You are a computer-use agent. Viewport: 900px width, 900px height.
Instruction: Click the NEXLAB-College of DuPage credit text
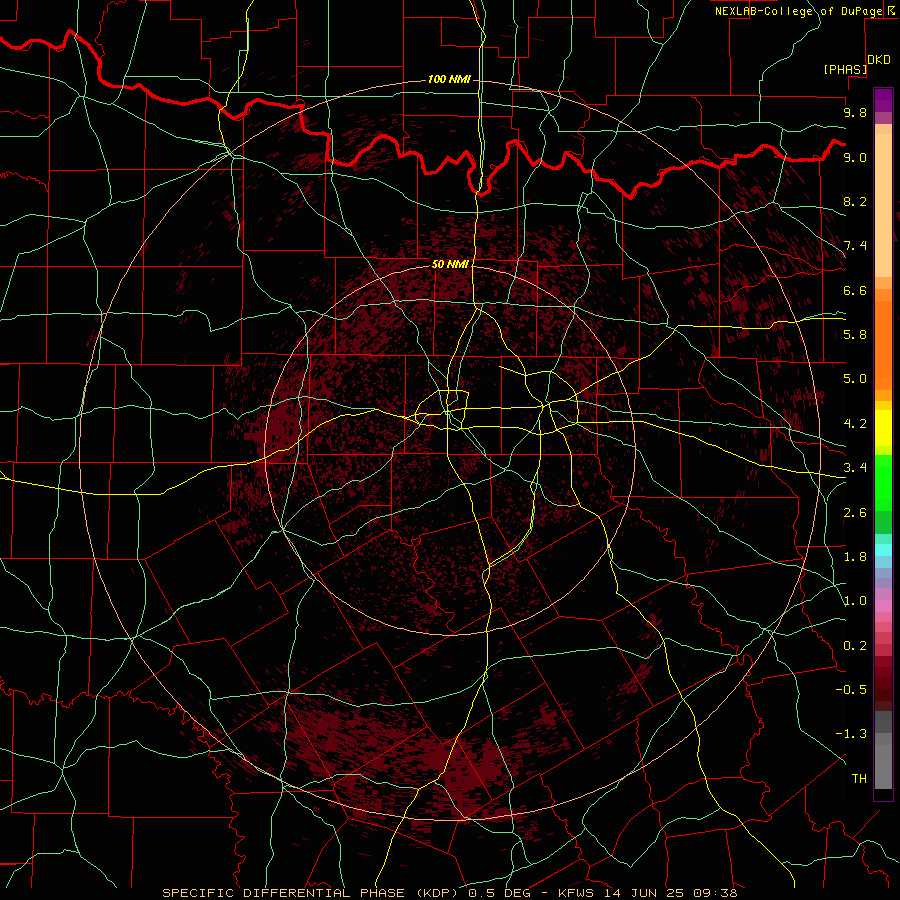click(x=800, y=11)
